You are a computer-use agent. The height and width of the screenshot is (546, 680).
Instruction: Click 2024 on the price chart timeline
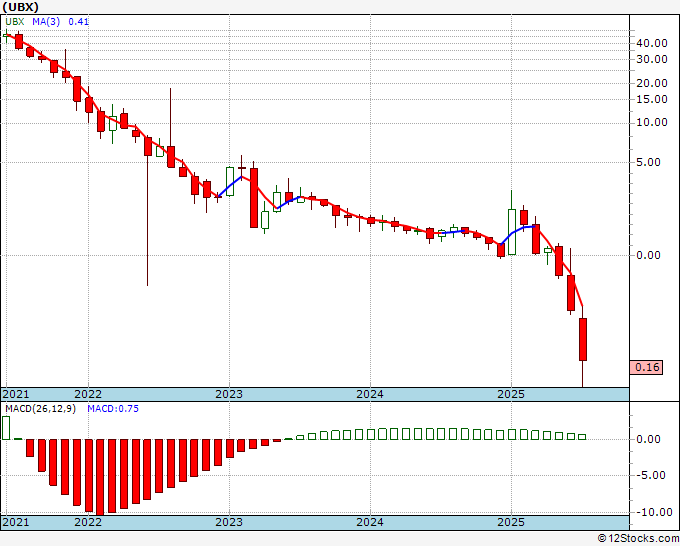coord(370,394)
